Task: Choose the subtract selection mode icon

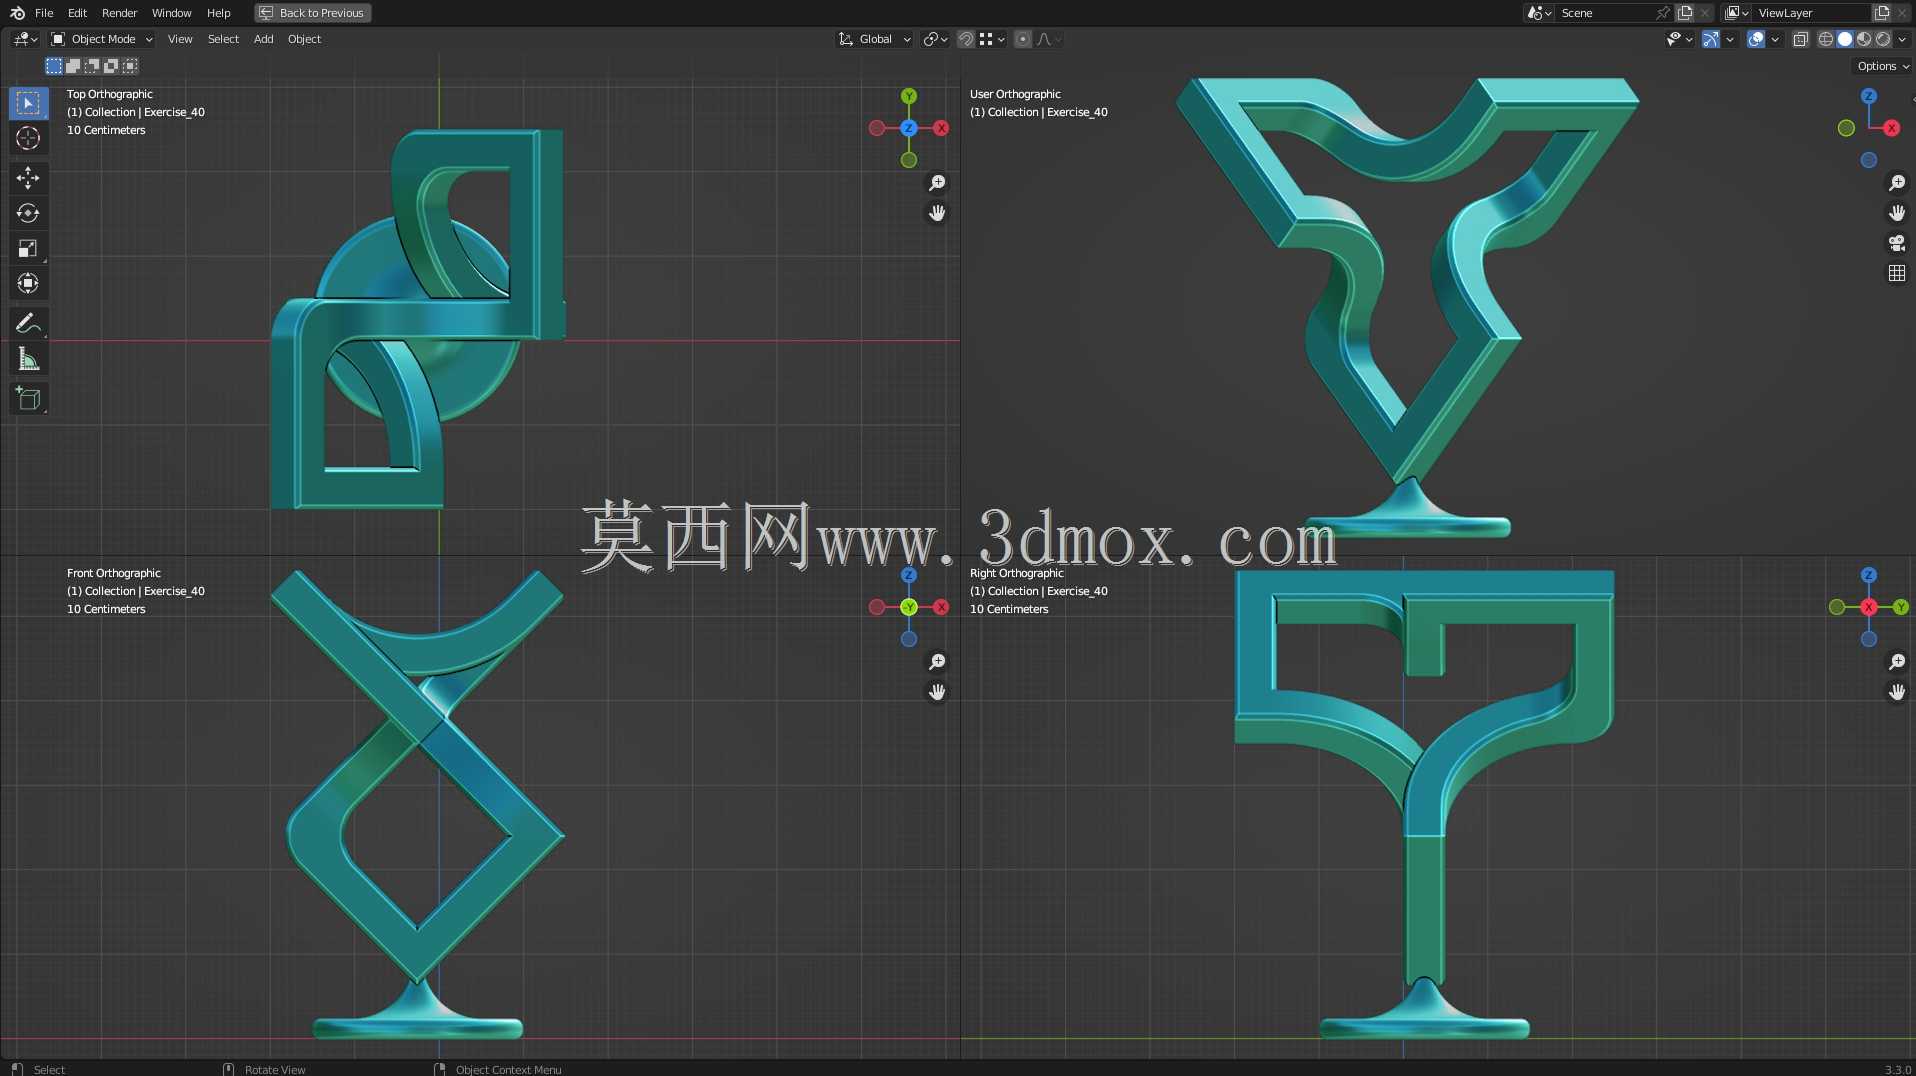Action: (92, 66)
